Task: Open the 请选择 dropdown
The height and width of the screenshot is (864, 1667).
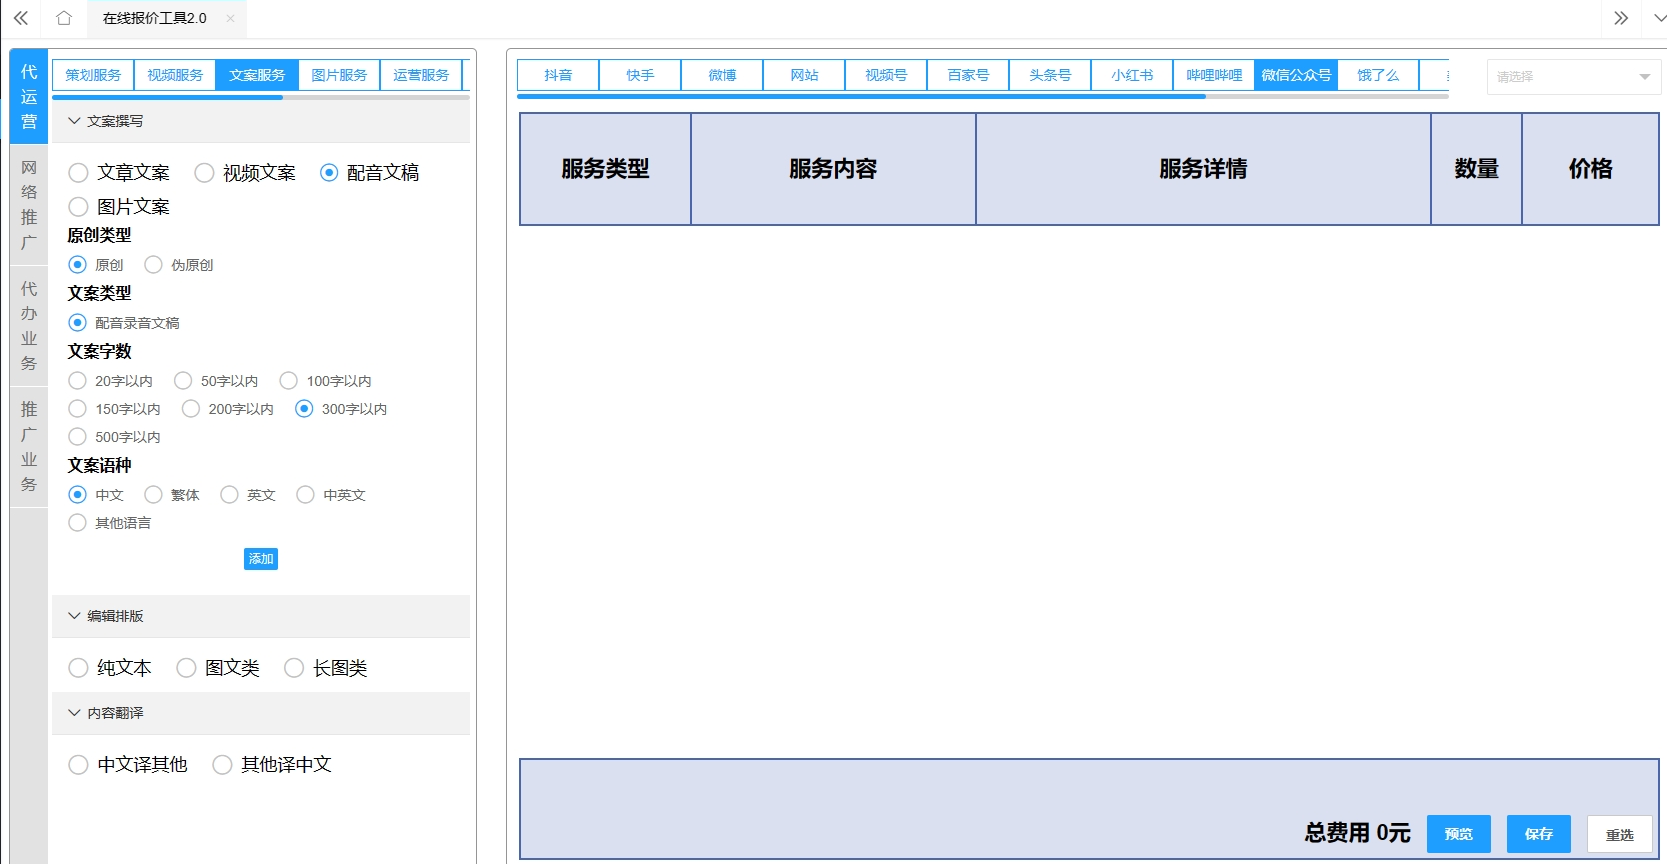Action: pos(1573,77)
